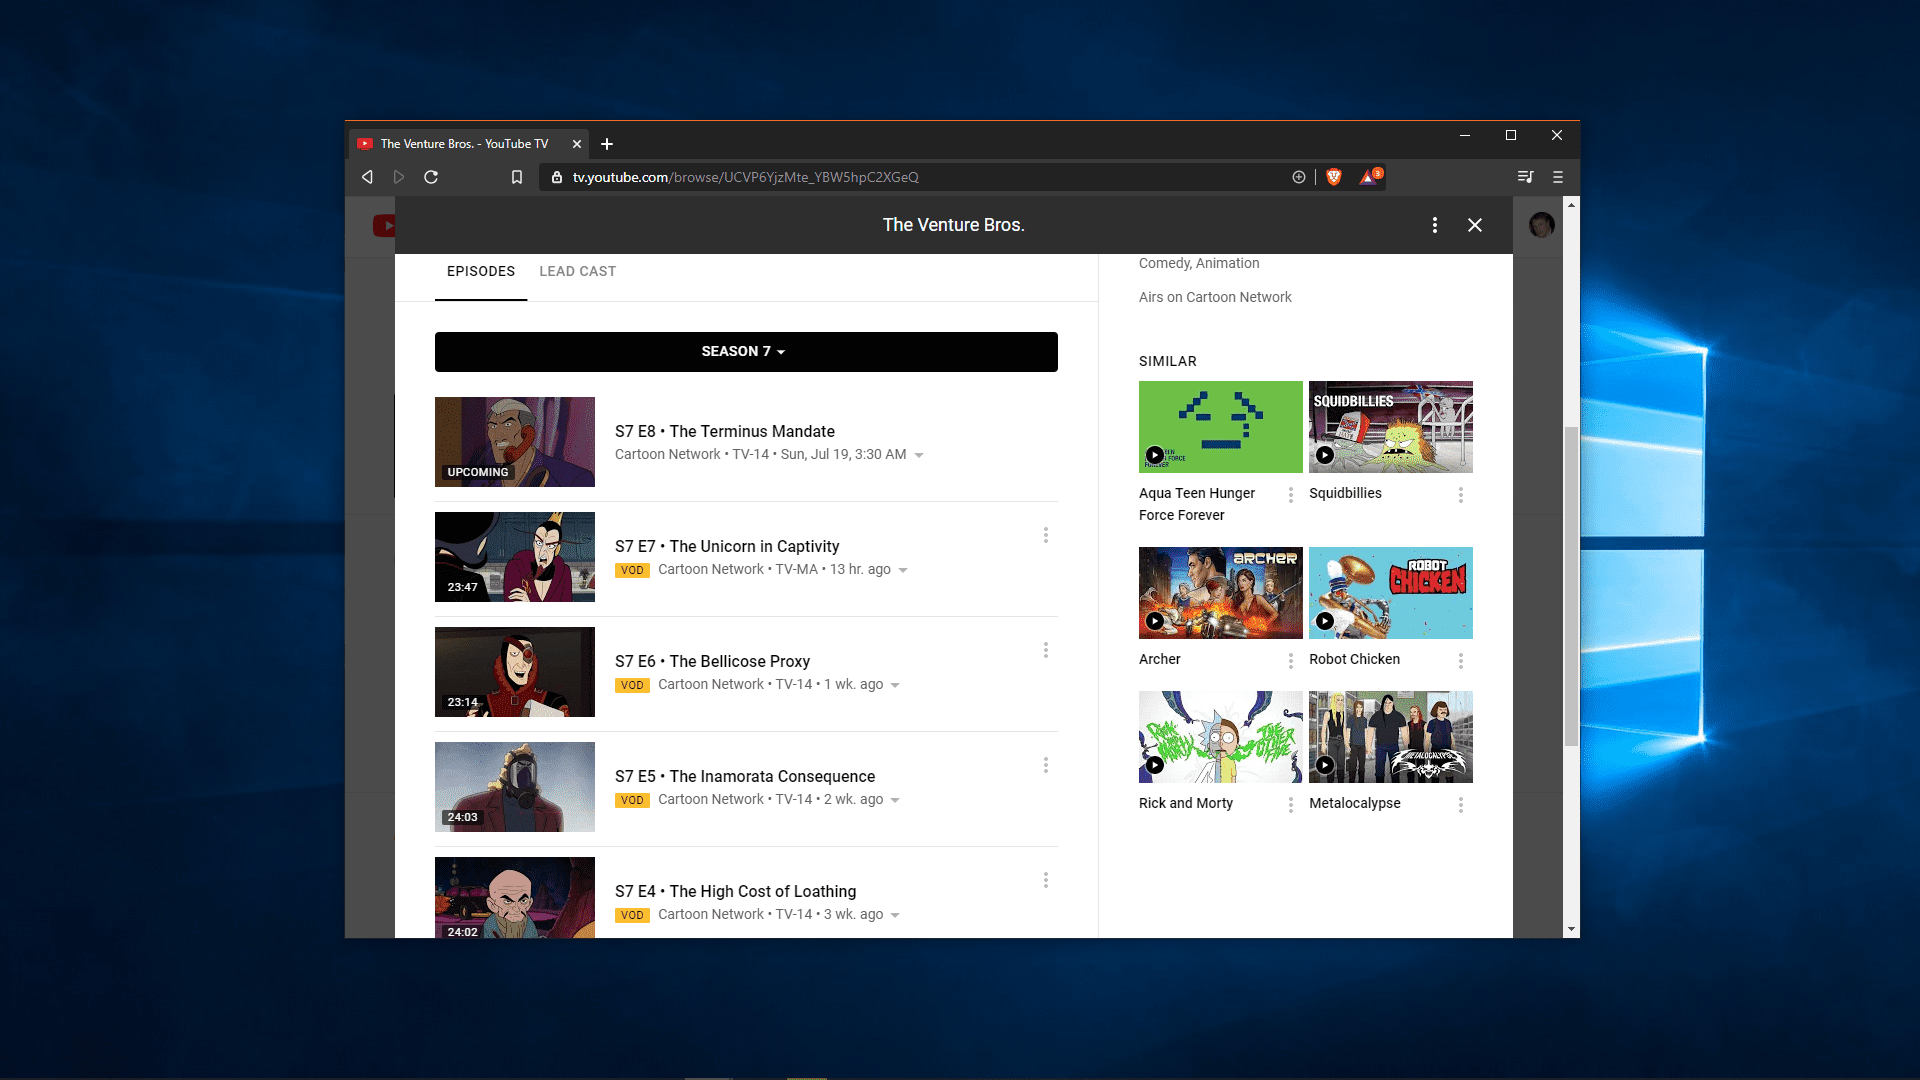Play The Unicorn in Captivity thumbnail

(515, 557)
